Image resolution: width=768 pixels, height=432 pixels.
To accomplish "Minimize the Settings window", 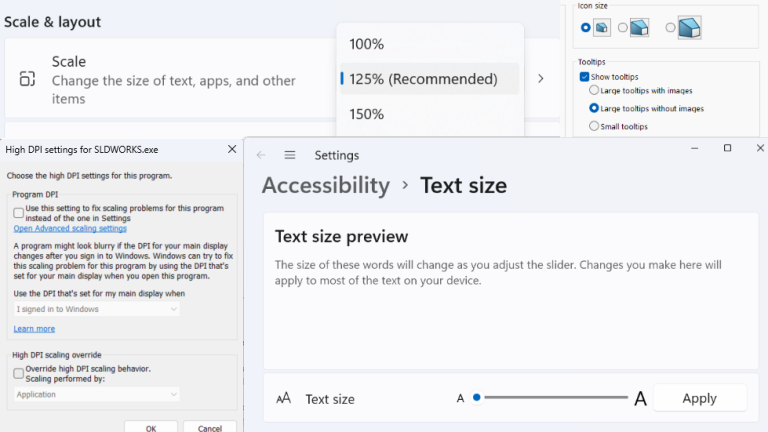I will [x=695, y=148].
